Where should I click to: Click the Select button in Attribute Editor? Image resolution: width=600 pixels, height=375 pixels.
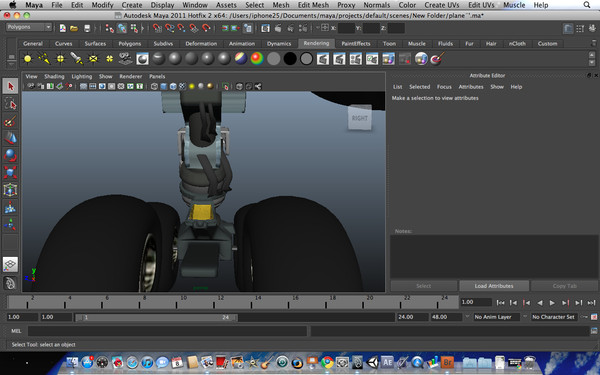[424, 286]
